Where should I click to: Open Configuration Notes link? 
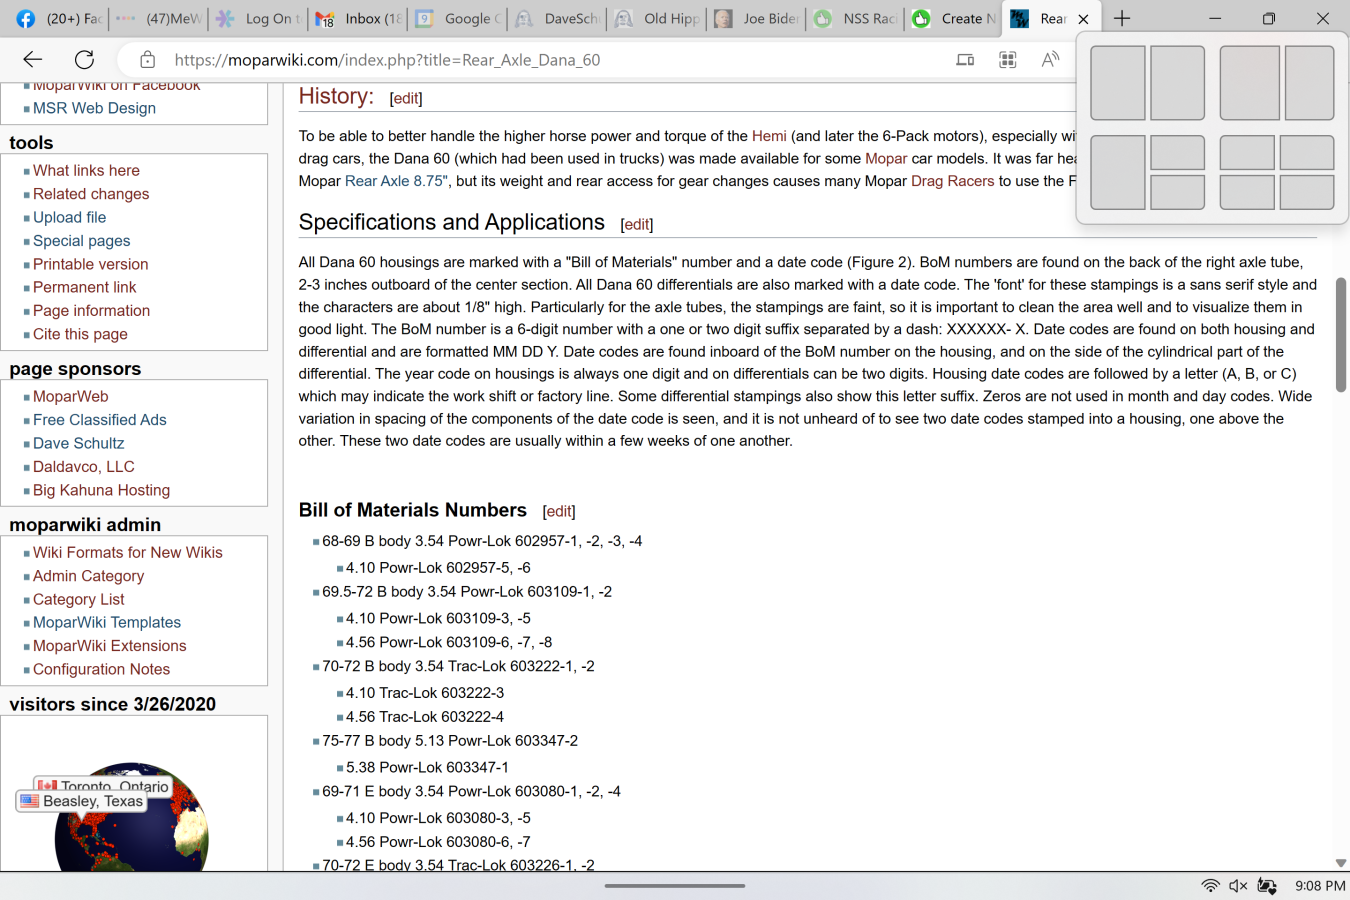coord(101,670)
